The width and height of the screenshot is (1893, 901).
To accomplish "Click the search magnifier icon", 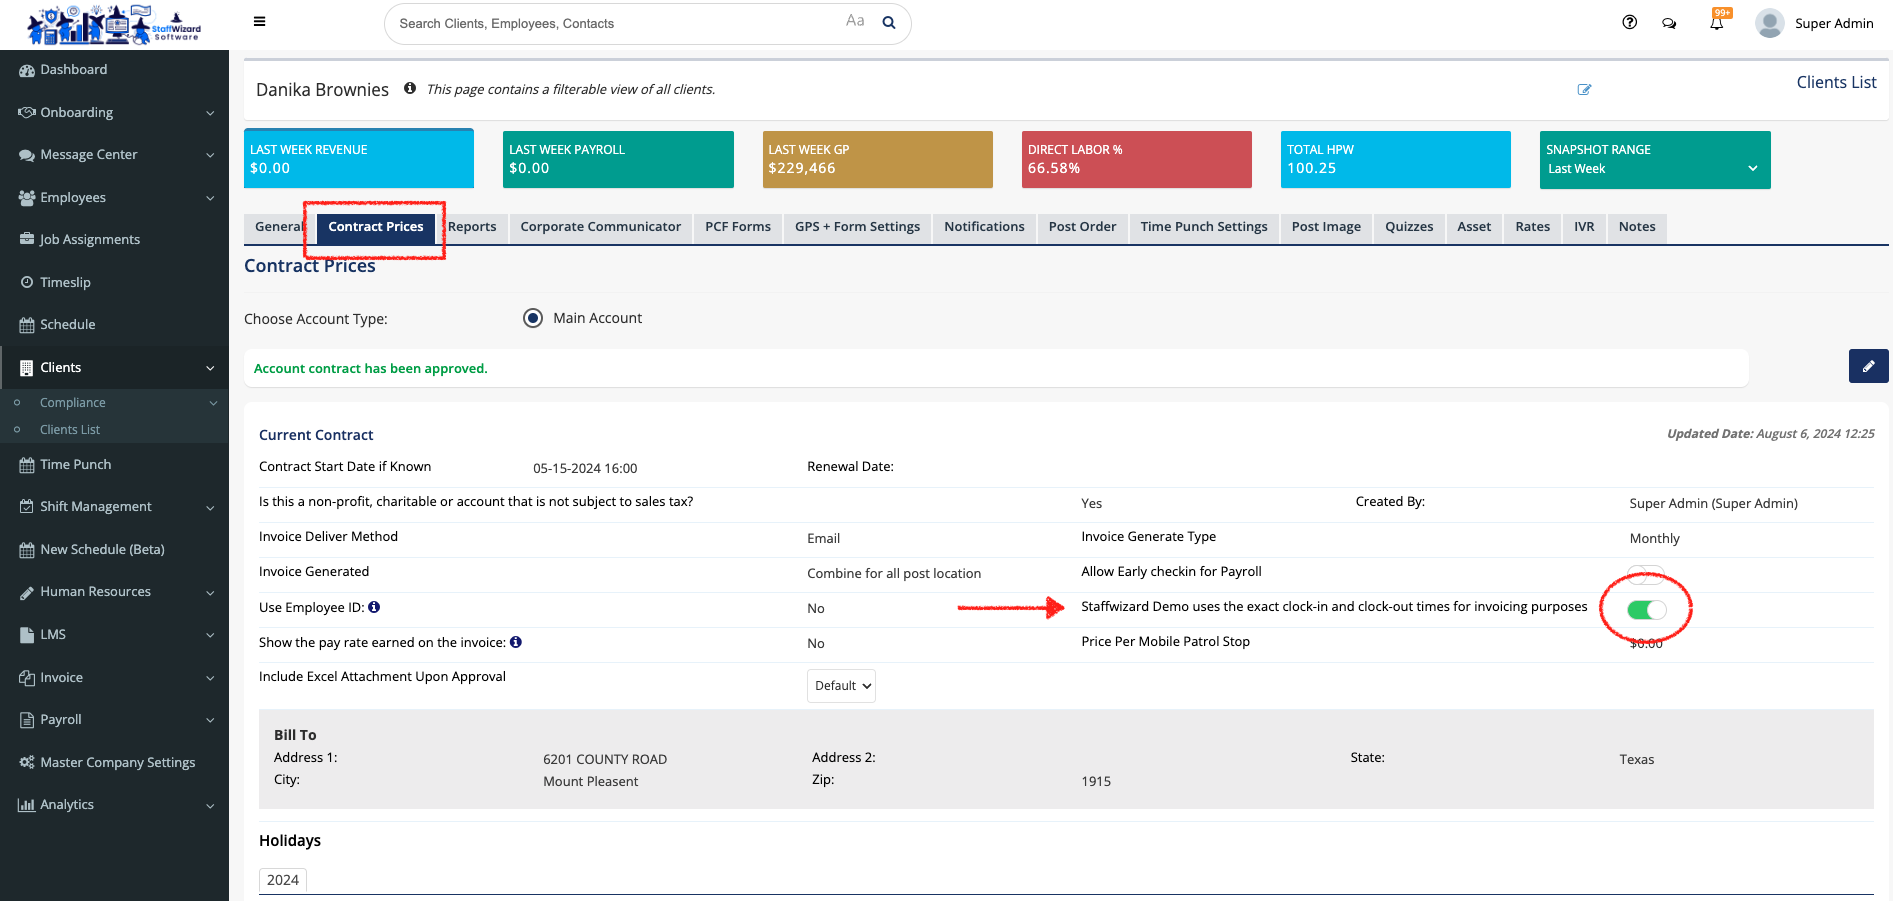I will 888,23.
